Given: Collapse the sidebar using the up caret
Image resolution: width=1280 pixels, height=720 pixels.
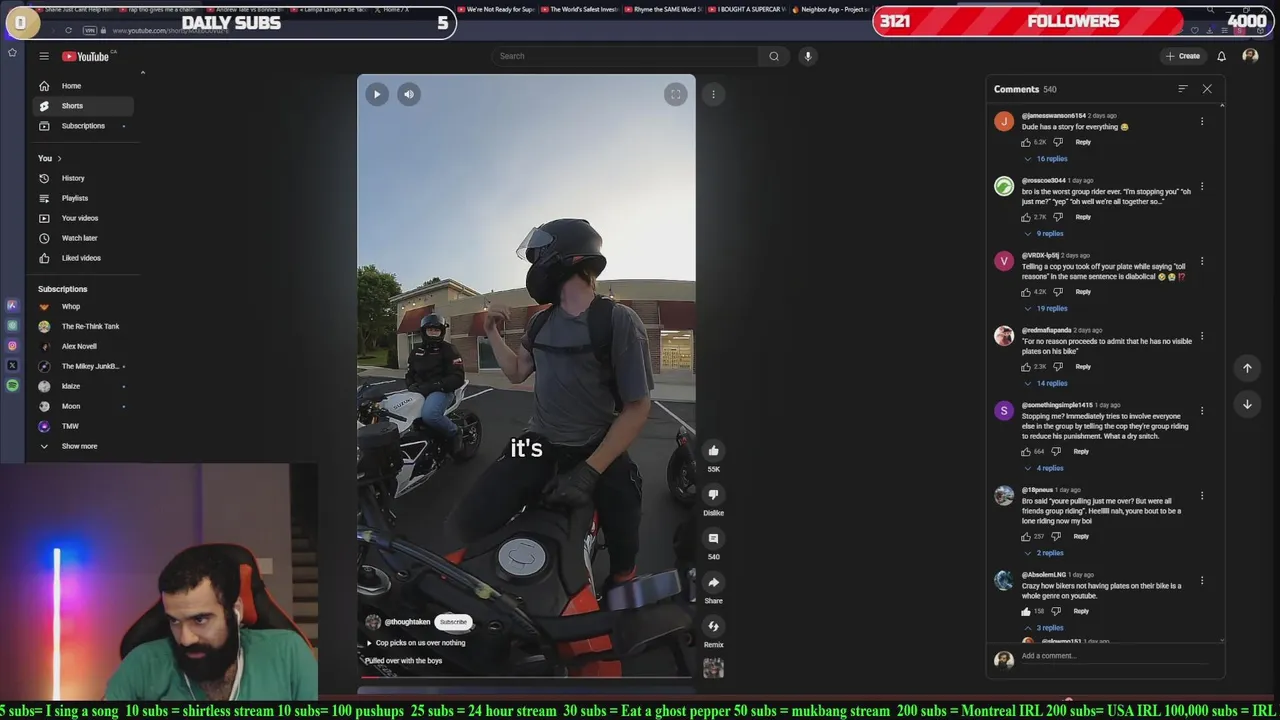Looking at the screenshot, I should tap(142, 73).
